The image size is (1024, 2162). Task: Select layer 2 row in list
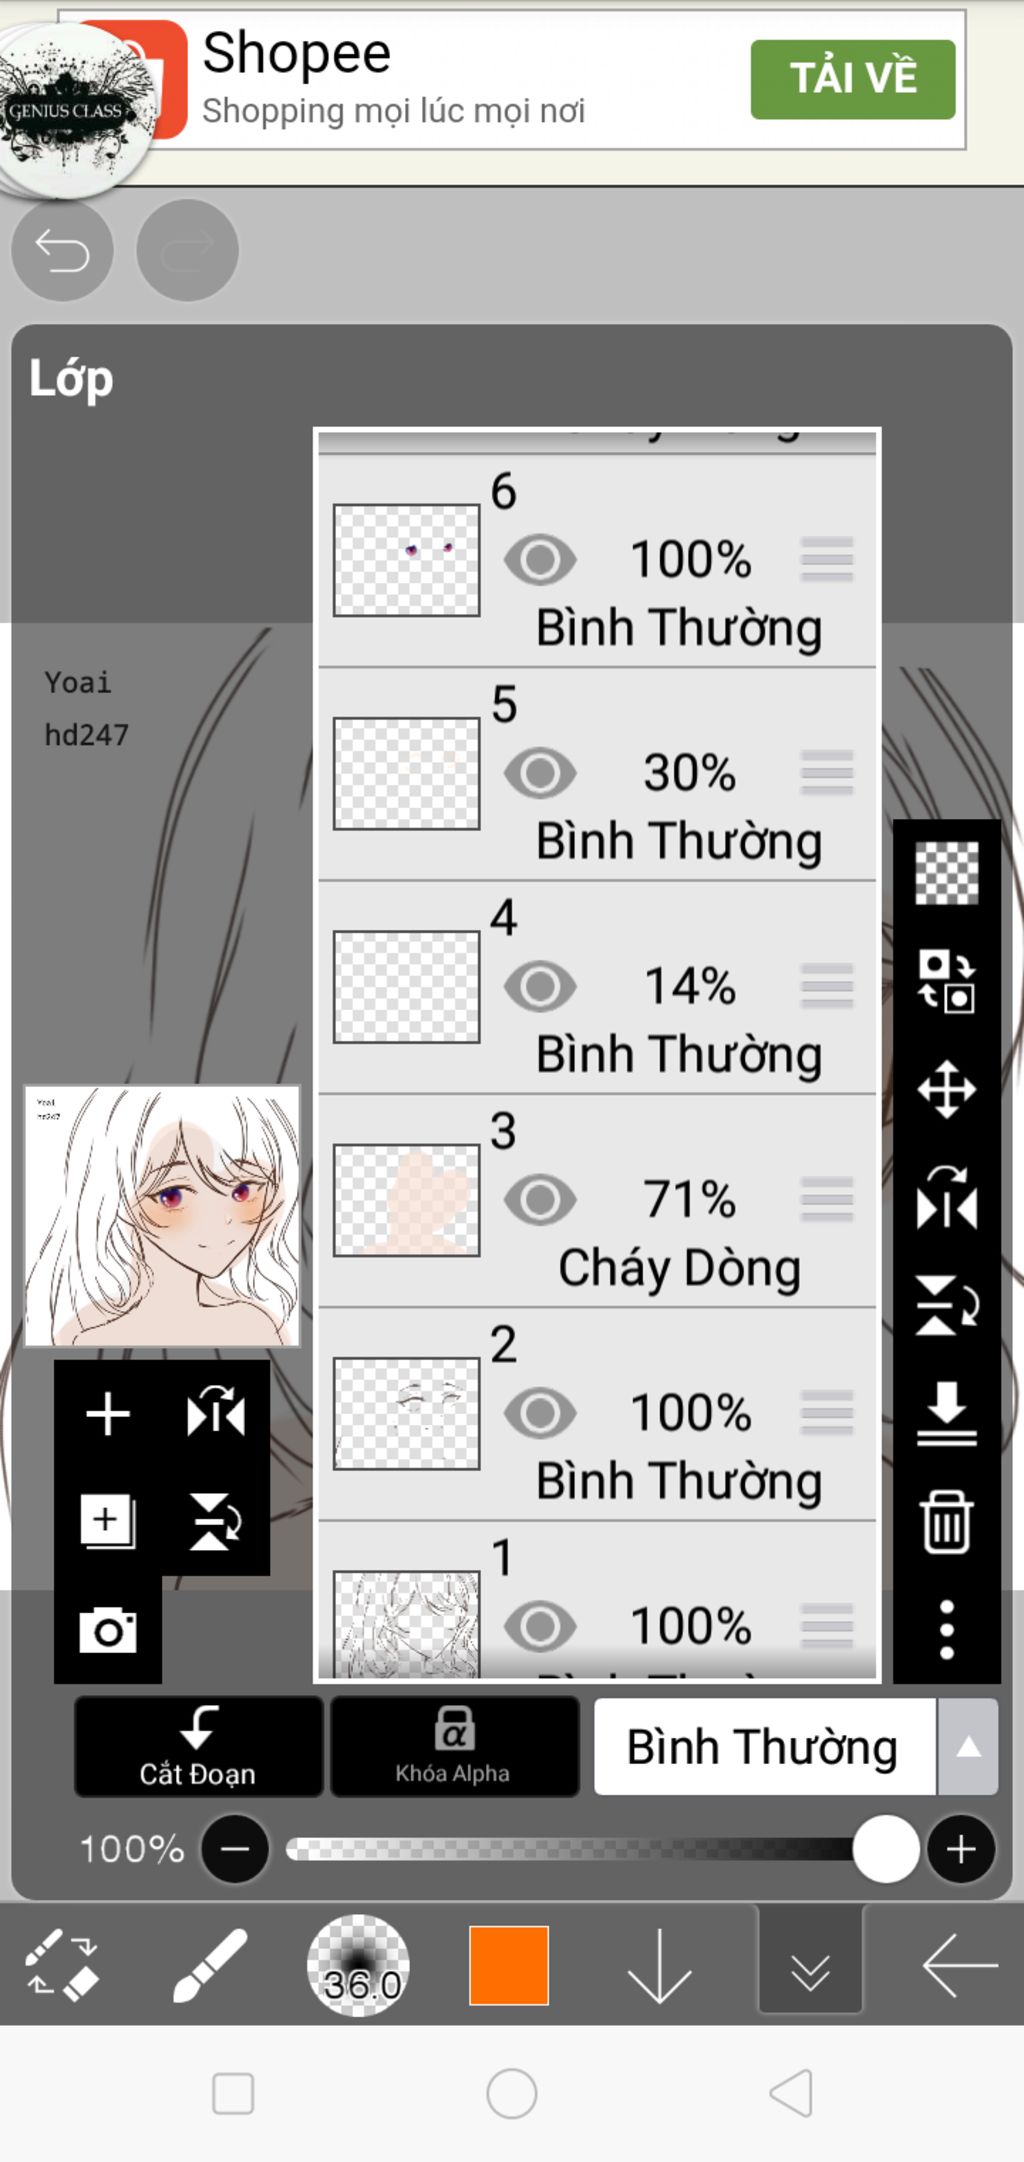click(597, 1414)
